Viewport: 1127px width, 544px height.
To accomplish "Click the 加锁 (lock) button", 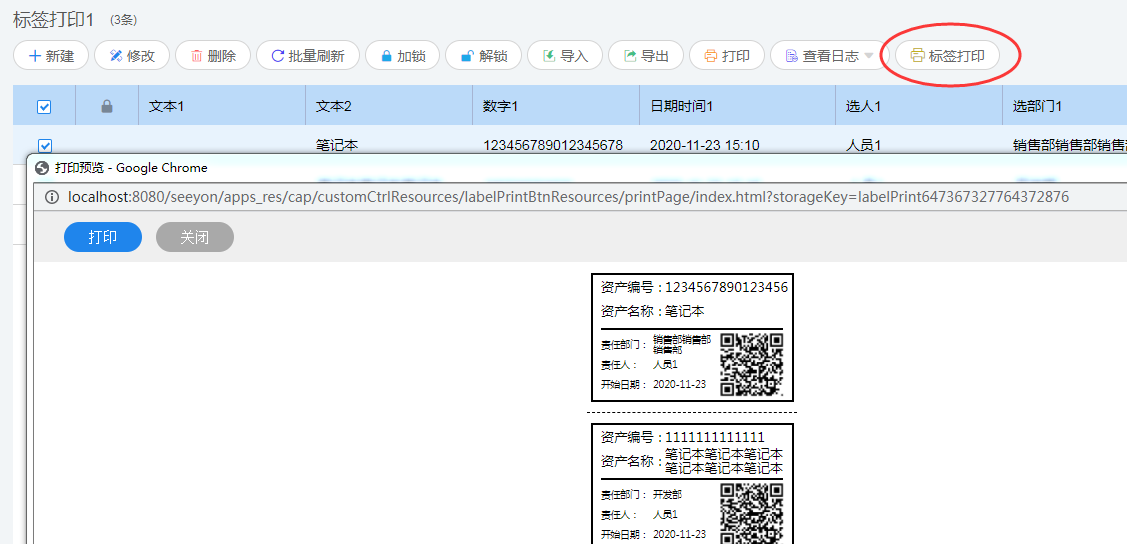I will 402,55.
